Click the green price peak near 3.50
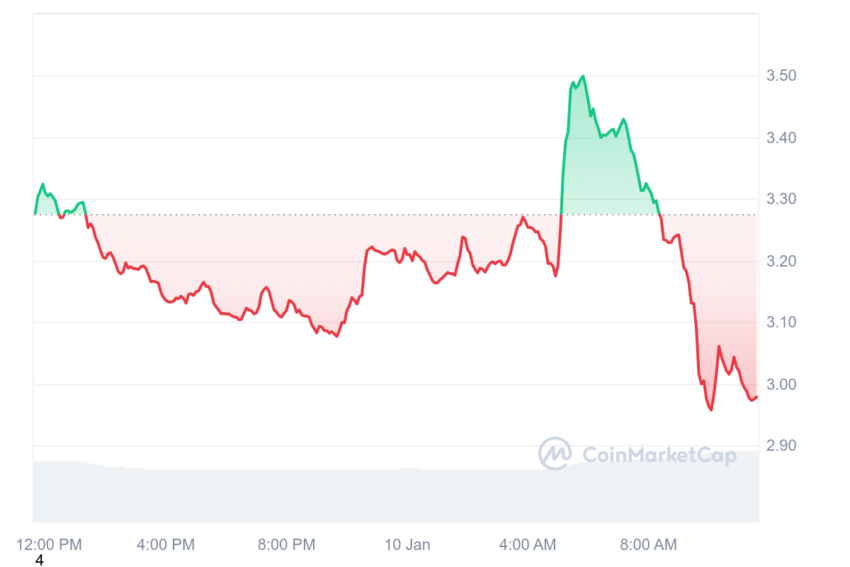850x567 pixels. pos(583,76)
